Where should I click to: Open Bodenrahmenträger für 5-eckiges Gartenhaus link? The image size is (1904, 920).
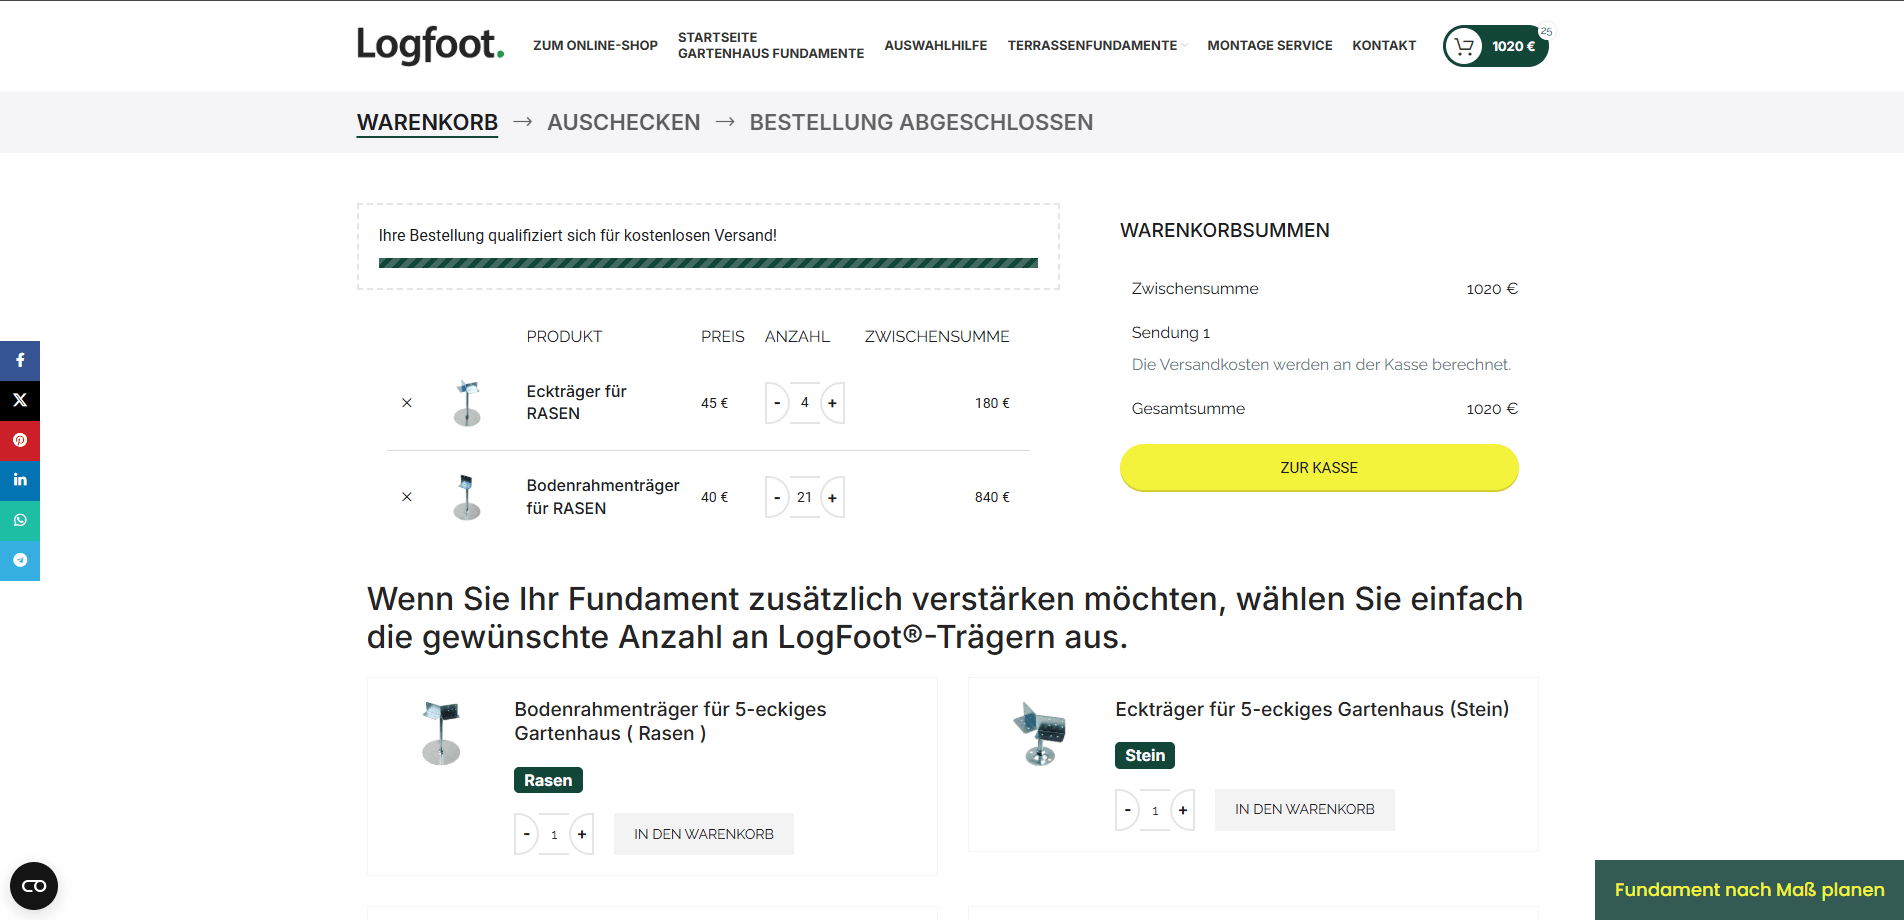pos(670,721)
